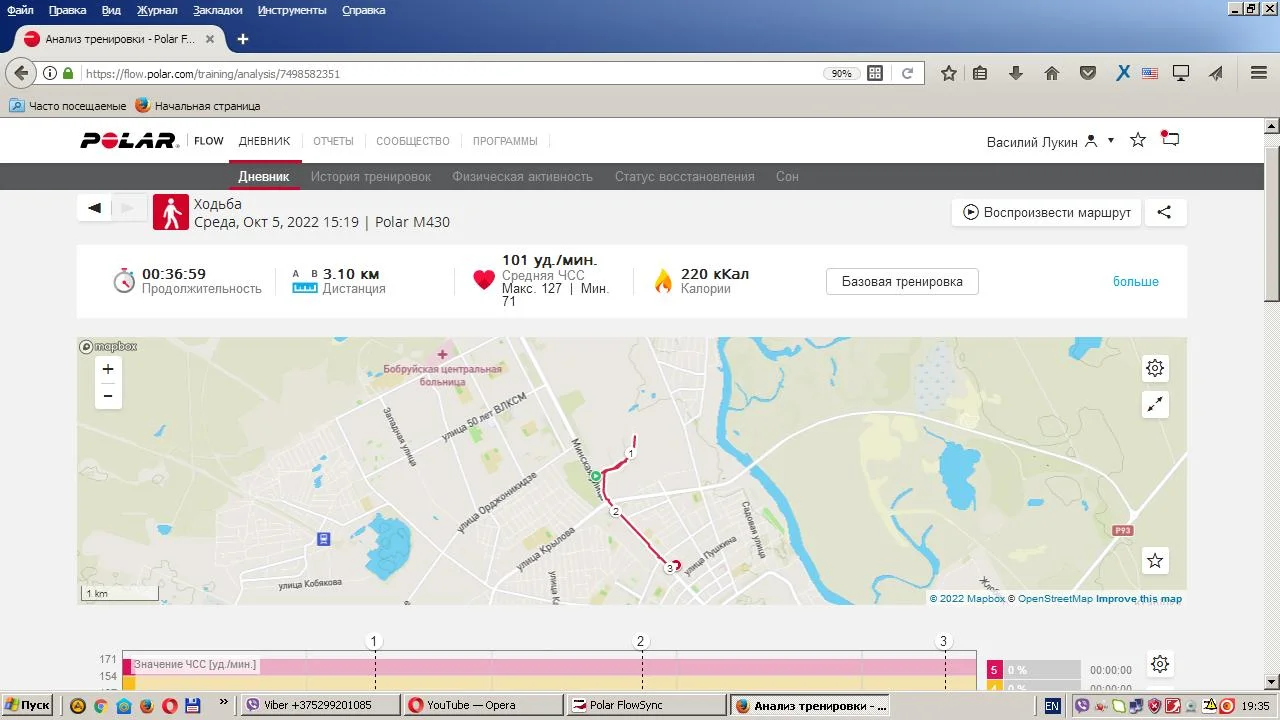Click the Базовая тренировка button
The width and height of the screenshot is (1280, 720).
pyautogui.click(x=902, y=281)
